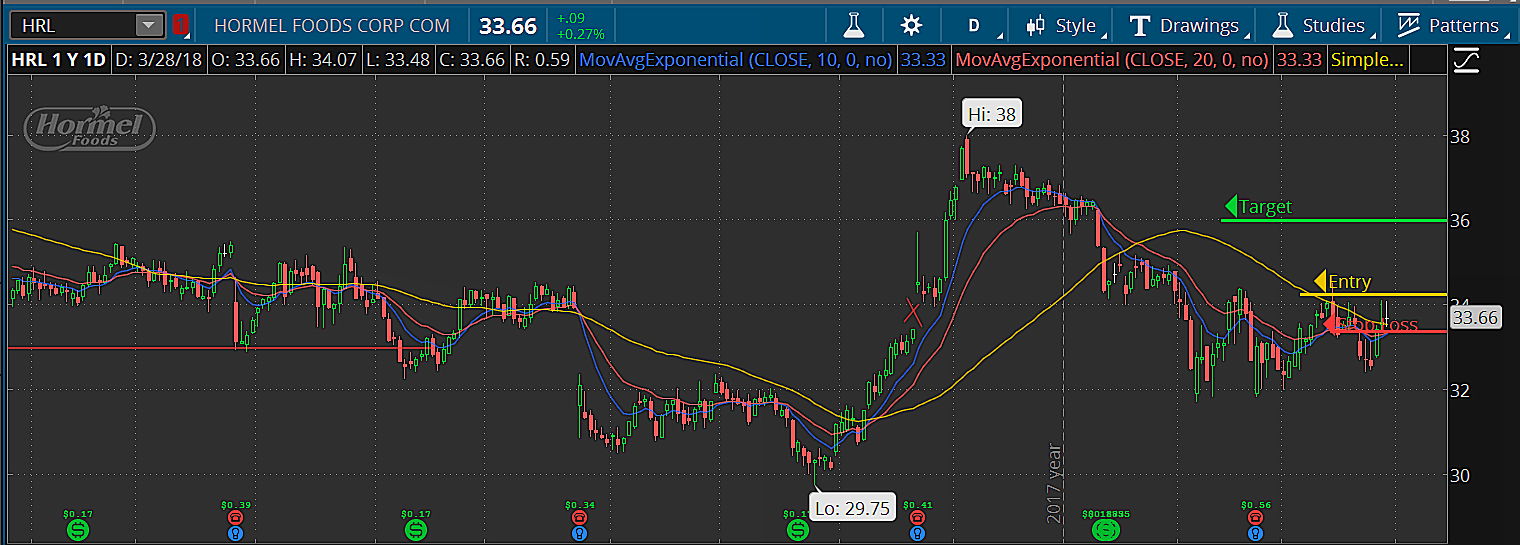Viewport: 1520px width, 545px height.
Task: Open the Patterns menu
Action: [1451, 25]
